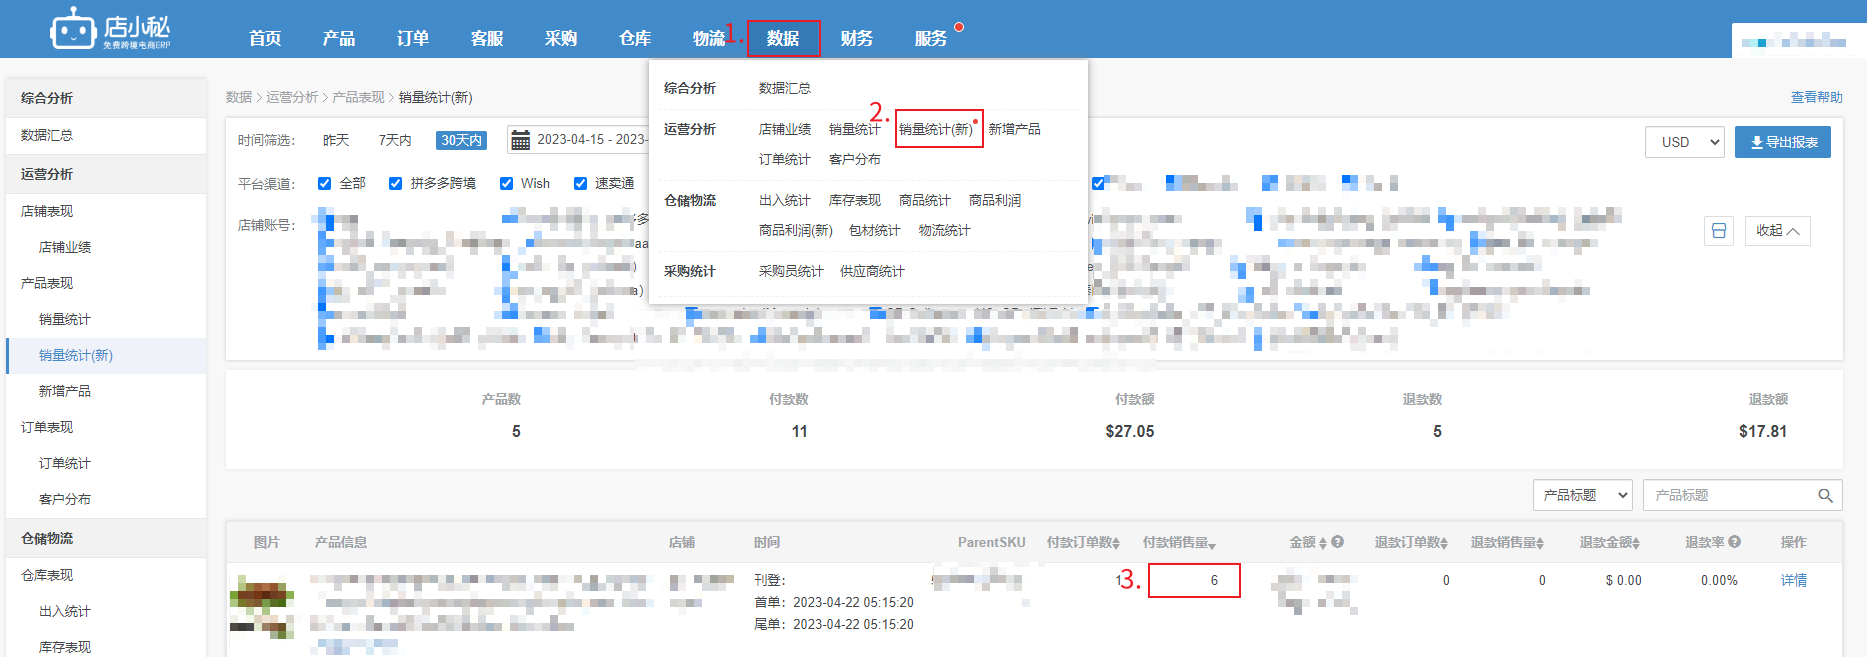Image resolution: width=1867 pixels, height=657 pixels.
Task: Expand 产品表现 in the left sidebar
Action: point(47,283)
